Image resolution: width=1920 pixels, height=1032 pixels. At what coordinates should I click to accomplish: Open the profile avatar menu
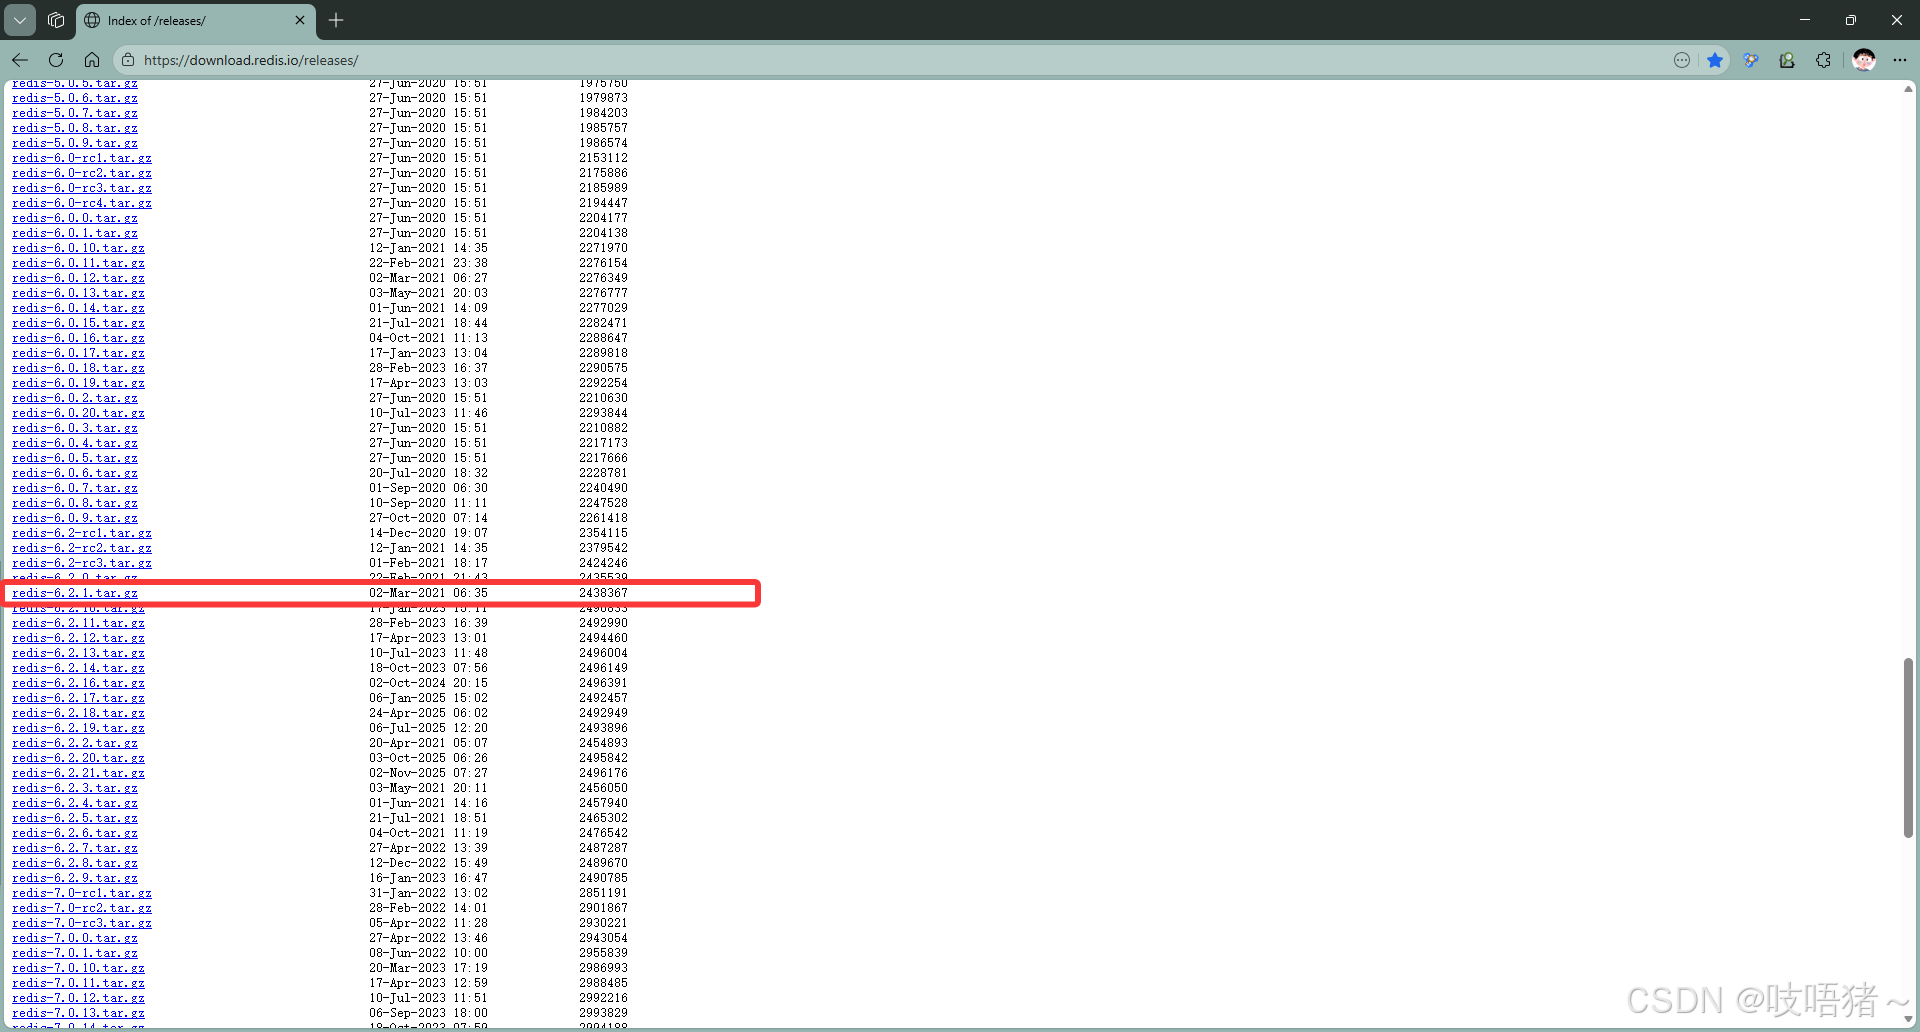click(x=1864, y=60)
